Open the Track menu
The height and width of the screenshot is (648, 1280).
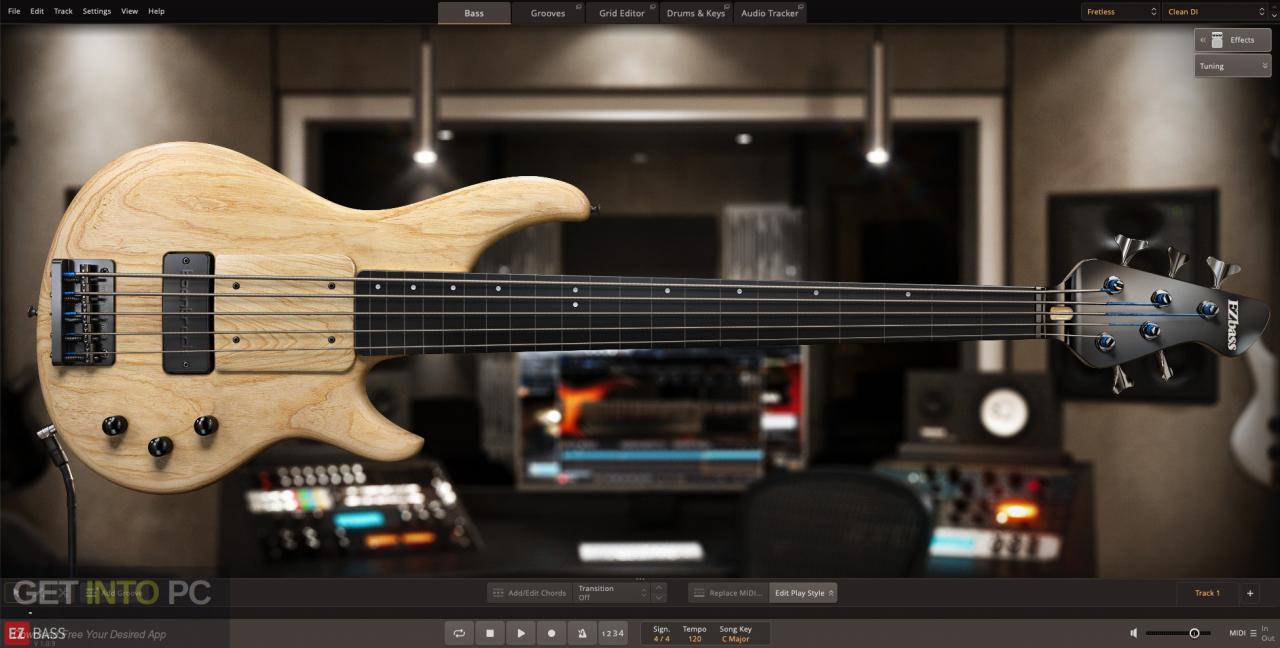[x=63, y=11]
